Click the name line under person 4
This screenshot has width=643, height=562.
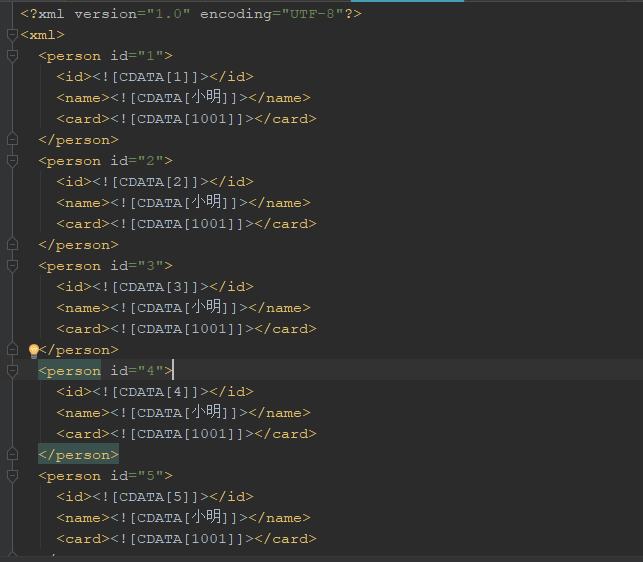point(183,413)
